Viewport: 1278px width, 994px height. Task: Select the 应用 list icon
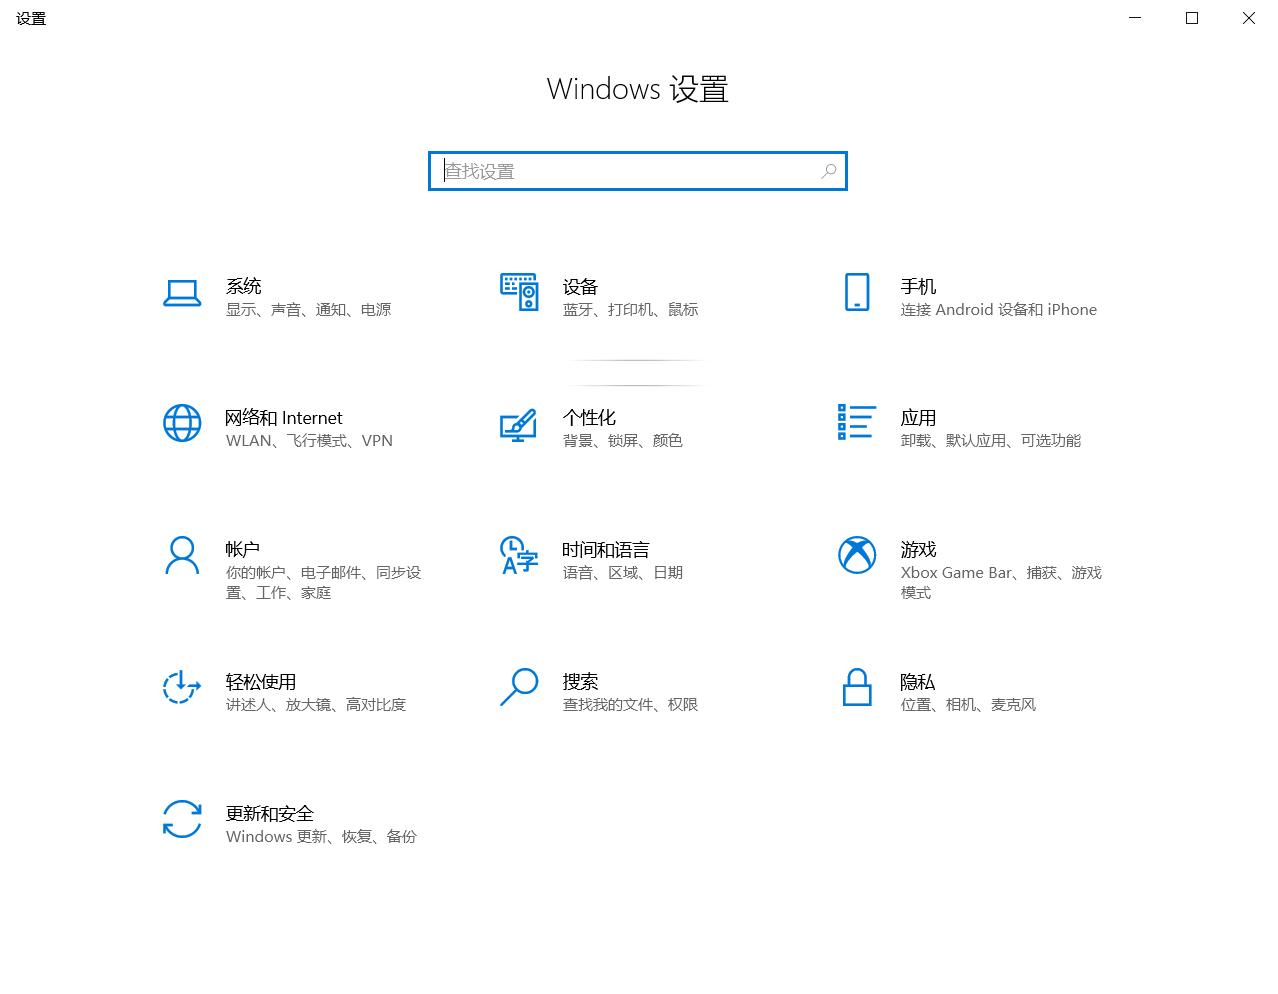856,424
